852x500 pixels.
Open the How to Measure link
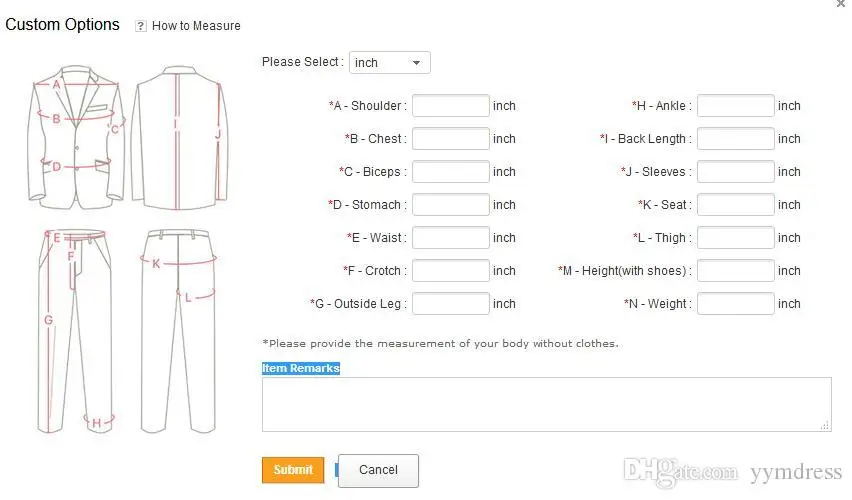(196, 26)
